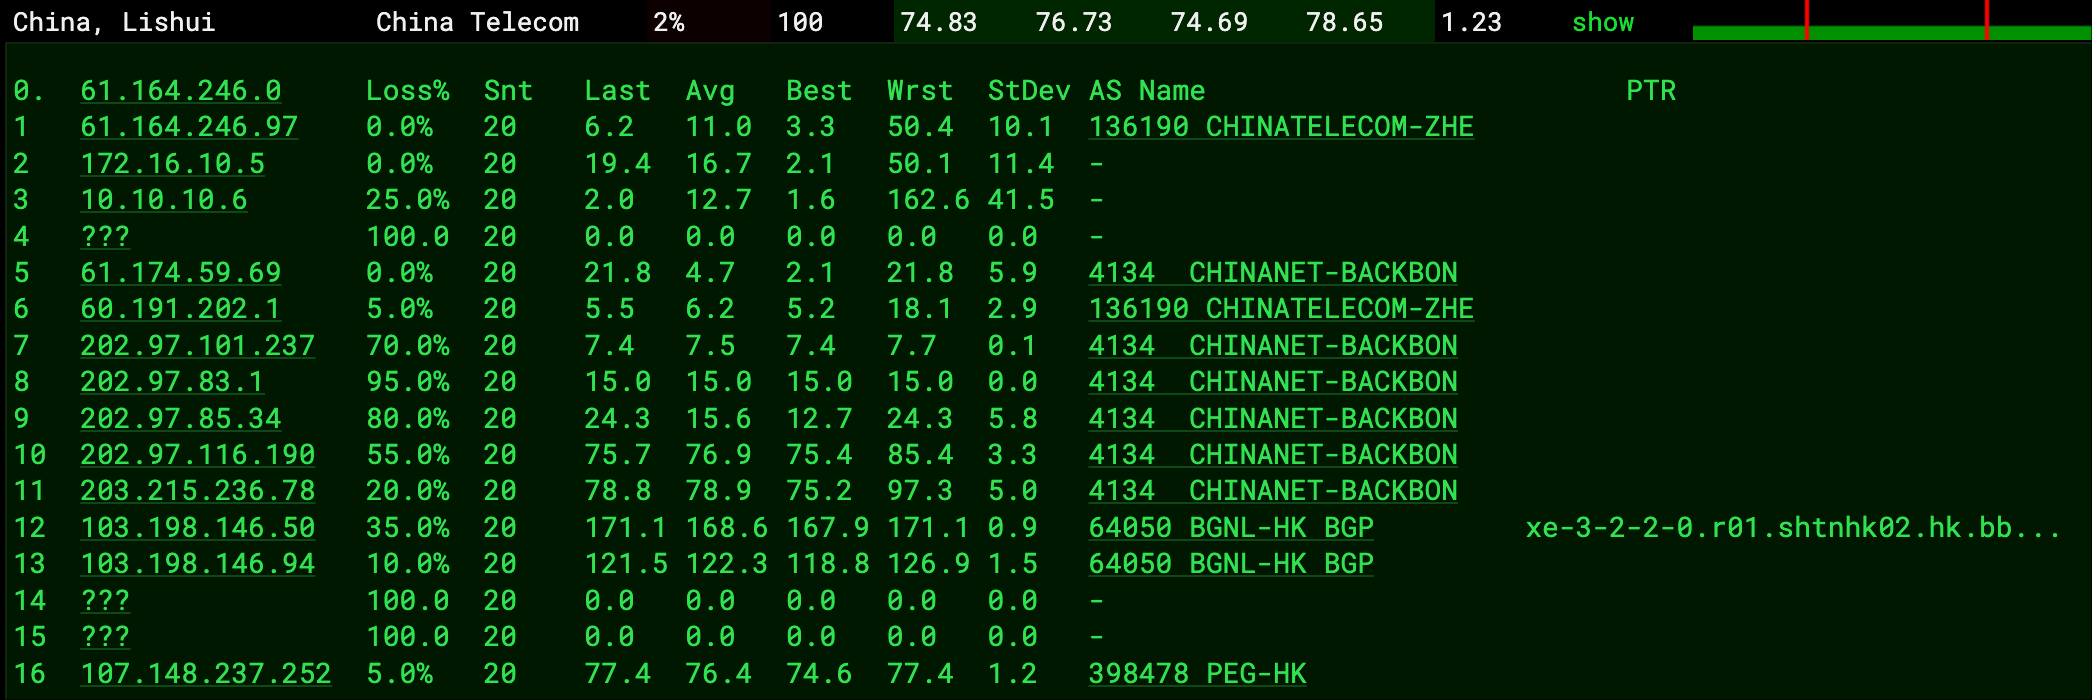
Task: Open hop 10 IP 202.97.116.190
Action: click(x=198, y=455)
